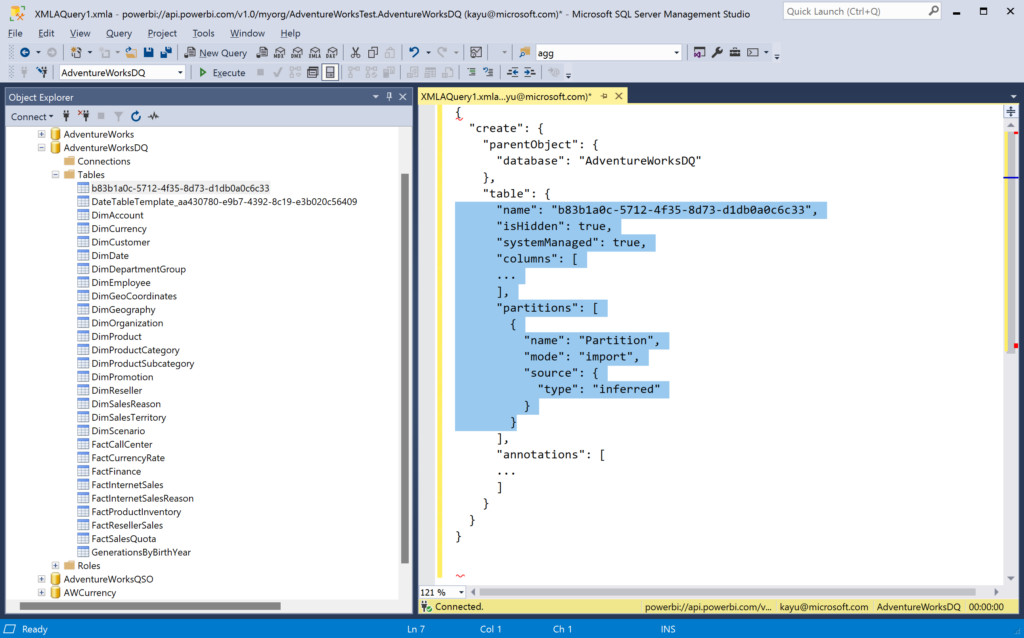The image size is (1024, 638).
Task: Expand the AdventureWorks database node
Action: pos(42,134)
